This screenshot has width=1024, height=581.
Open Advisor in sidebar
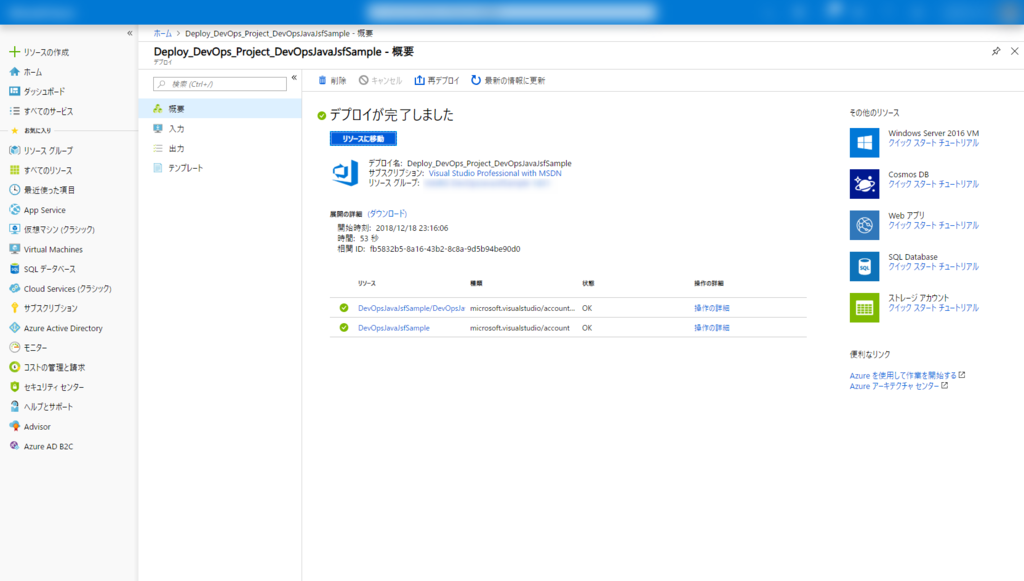[x=30, y=426]
